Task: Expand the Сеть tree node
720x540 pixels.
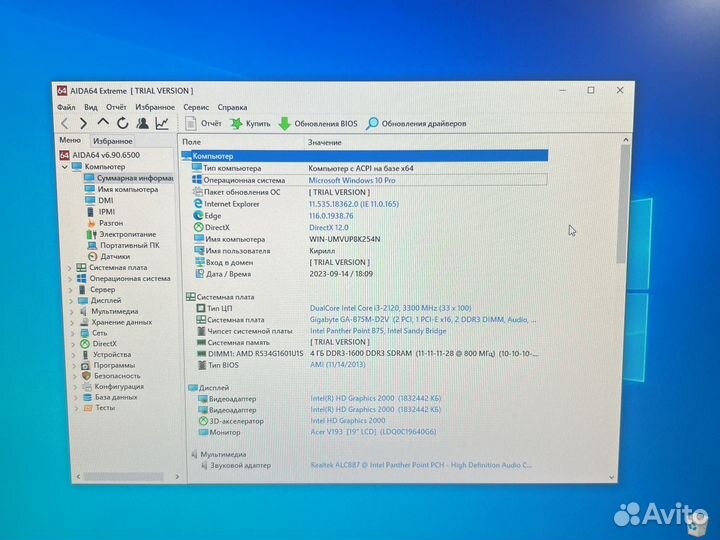Action: [x=73, y=333]
